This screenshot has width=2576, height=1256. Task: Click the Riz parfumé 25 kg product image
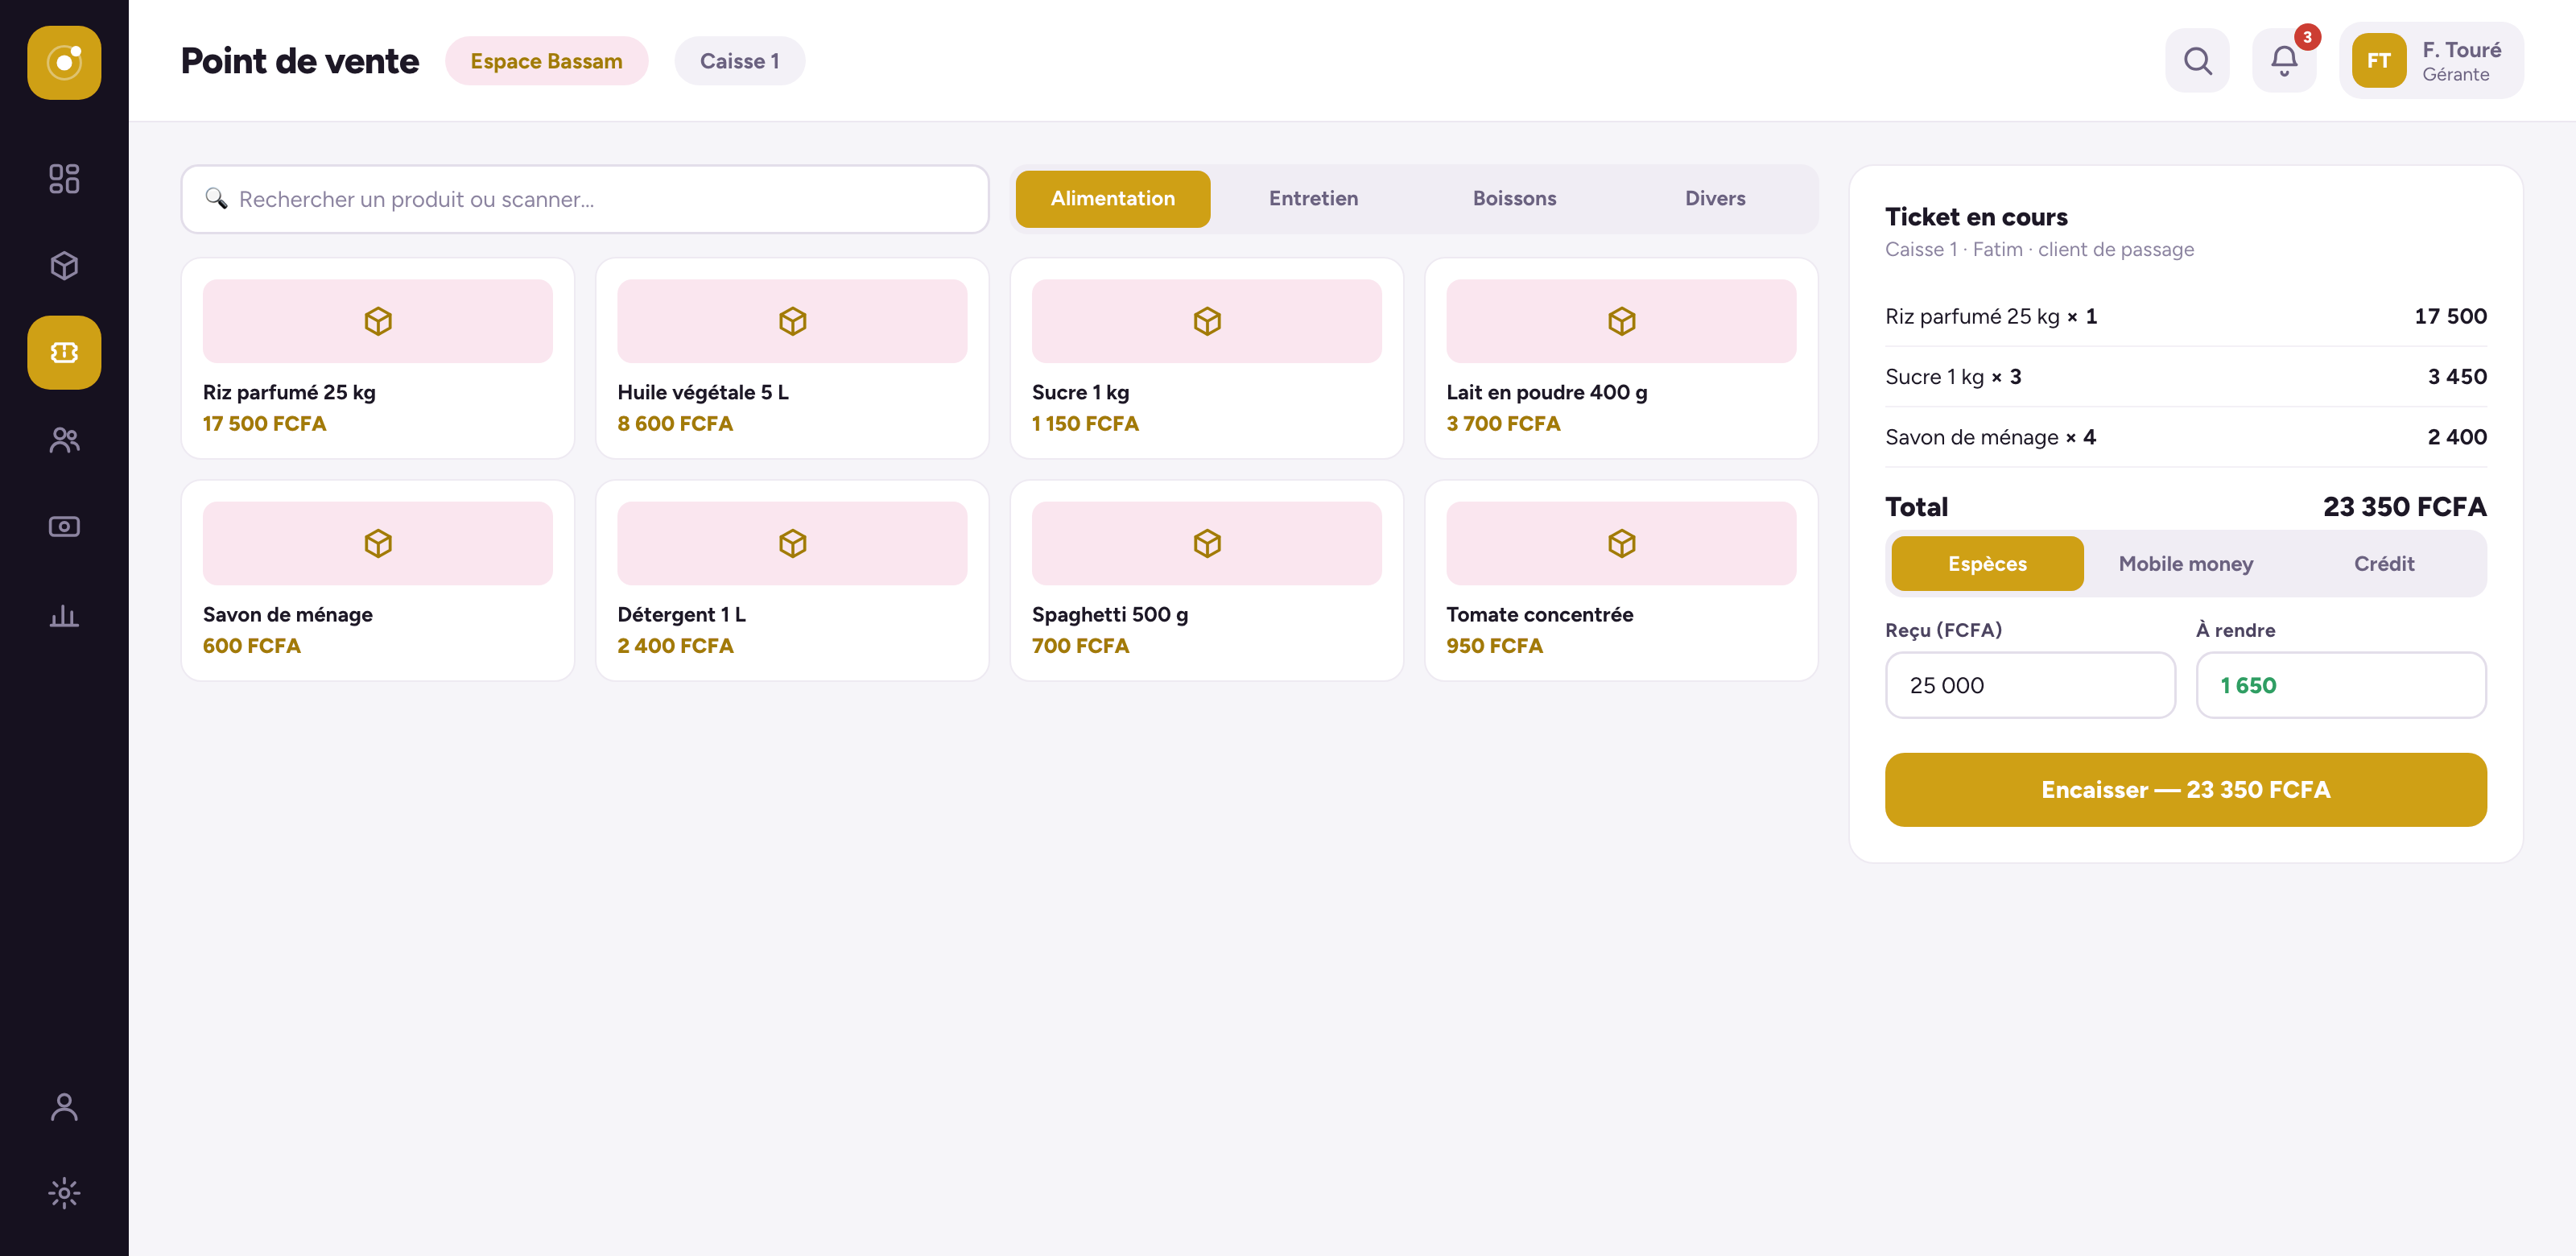(x=378, y=321)
